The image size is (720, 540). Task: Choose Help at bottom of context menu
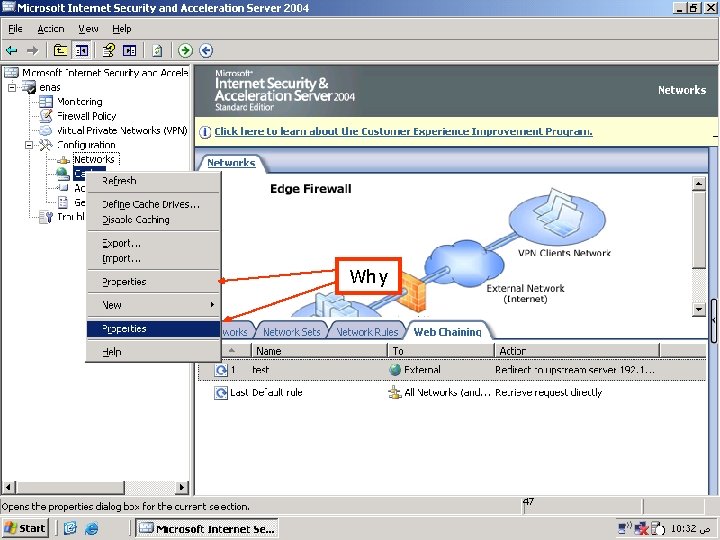click(x=153, y=352)
